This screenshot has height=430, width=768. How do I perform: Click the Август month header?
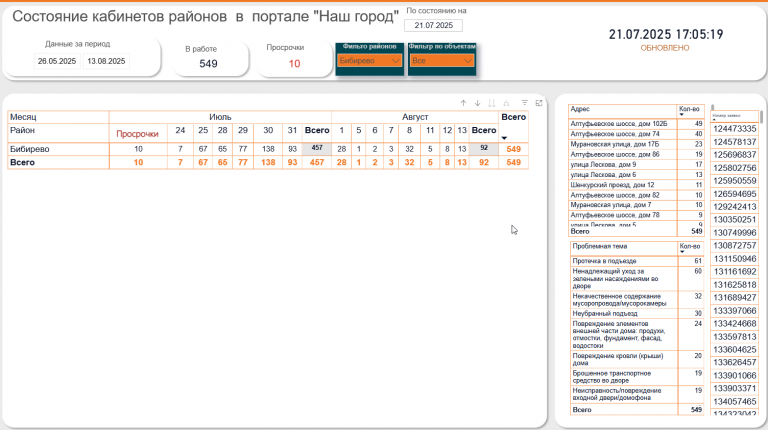tap(415, 117)
